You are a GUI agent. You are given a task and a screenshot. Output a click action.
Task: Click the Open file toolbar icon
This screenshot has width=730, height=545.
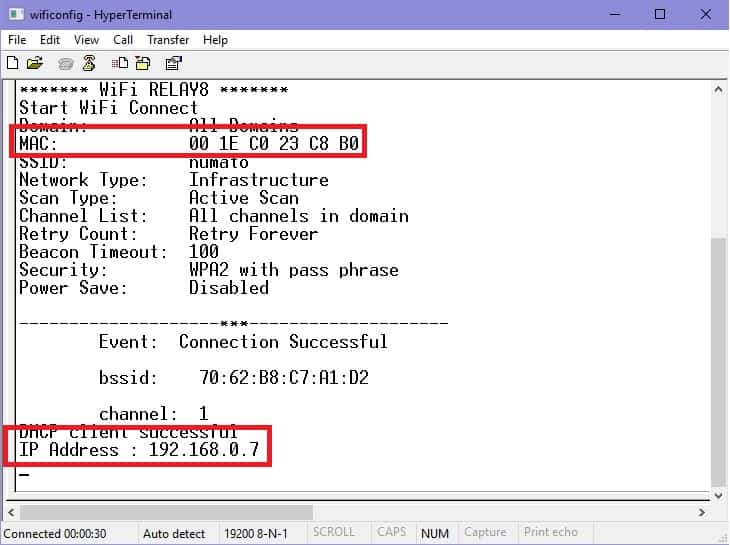point(35,63)
